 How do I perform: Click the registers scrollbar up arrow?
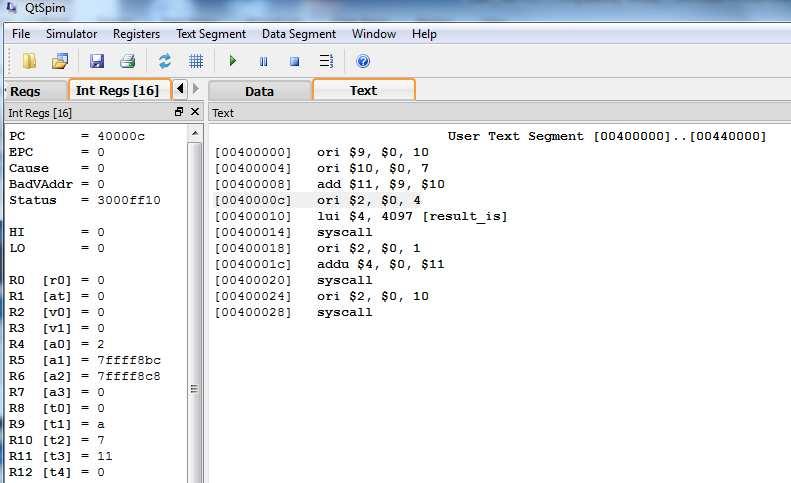pos(195,134)
